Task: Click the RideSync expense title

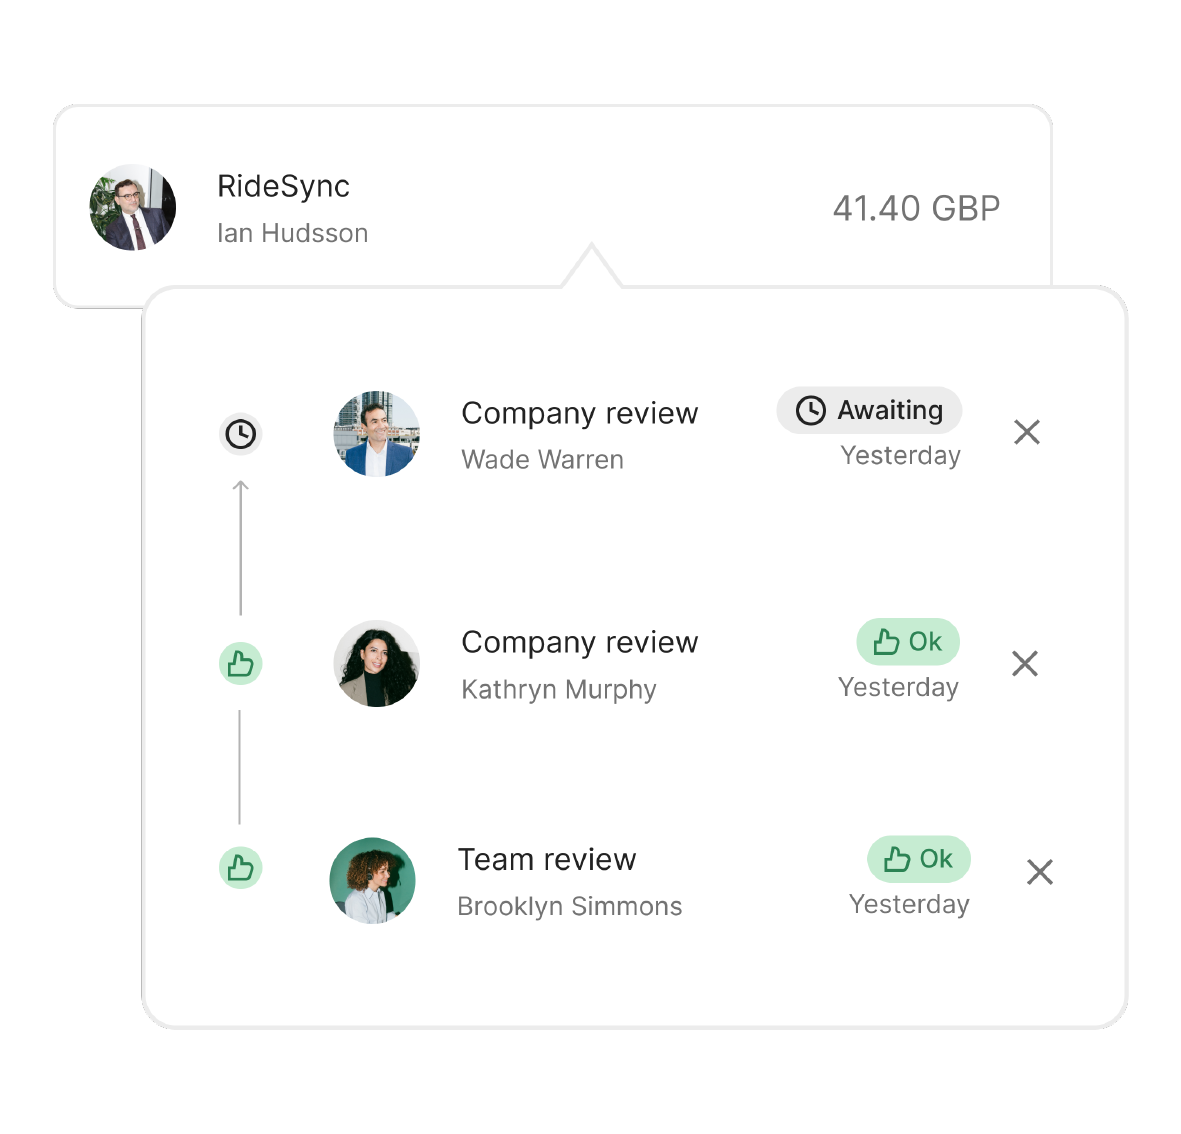Action: click(x=283, y=186)
